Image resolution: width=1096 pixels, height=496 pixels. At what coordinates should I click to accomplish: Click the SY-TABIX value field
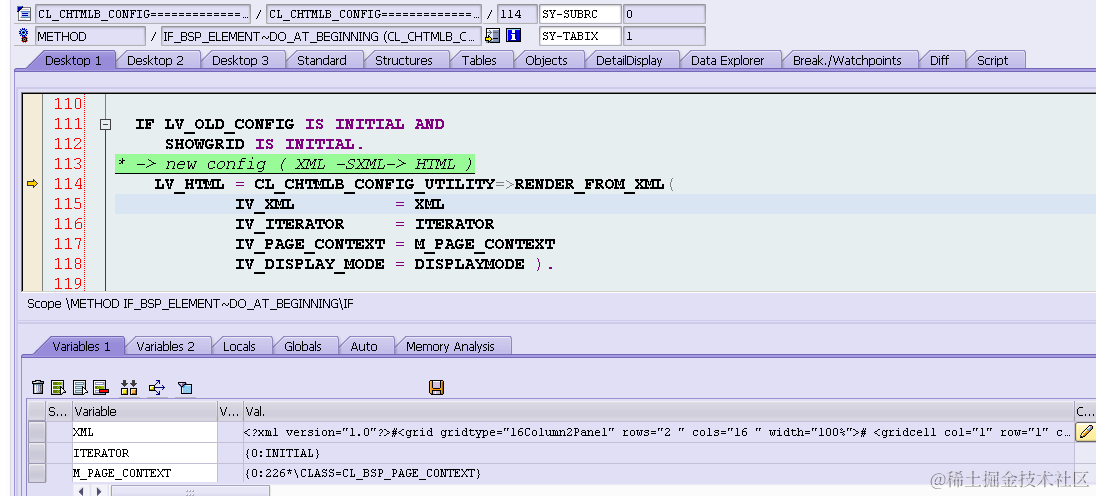pos(664,36)
